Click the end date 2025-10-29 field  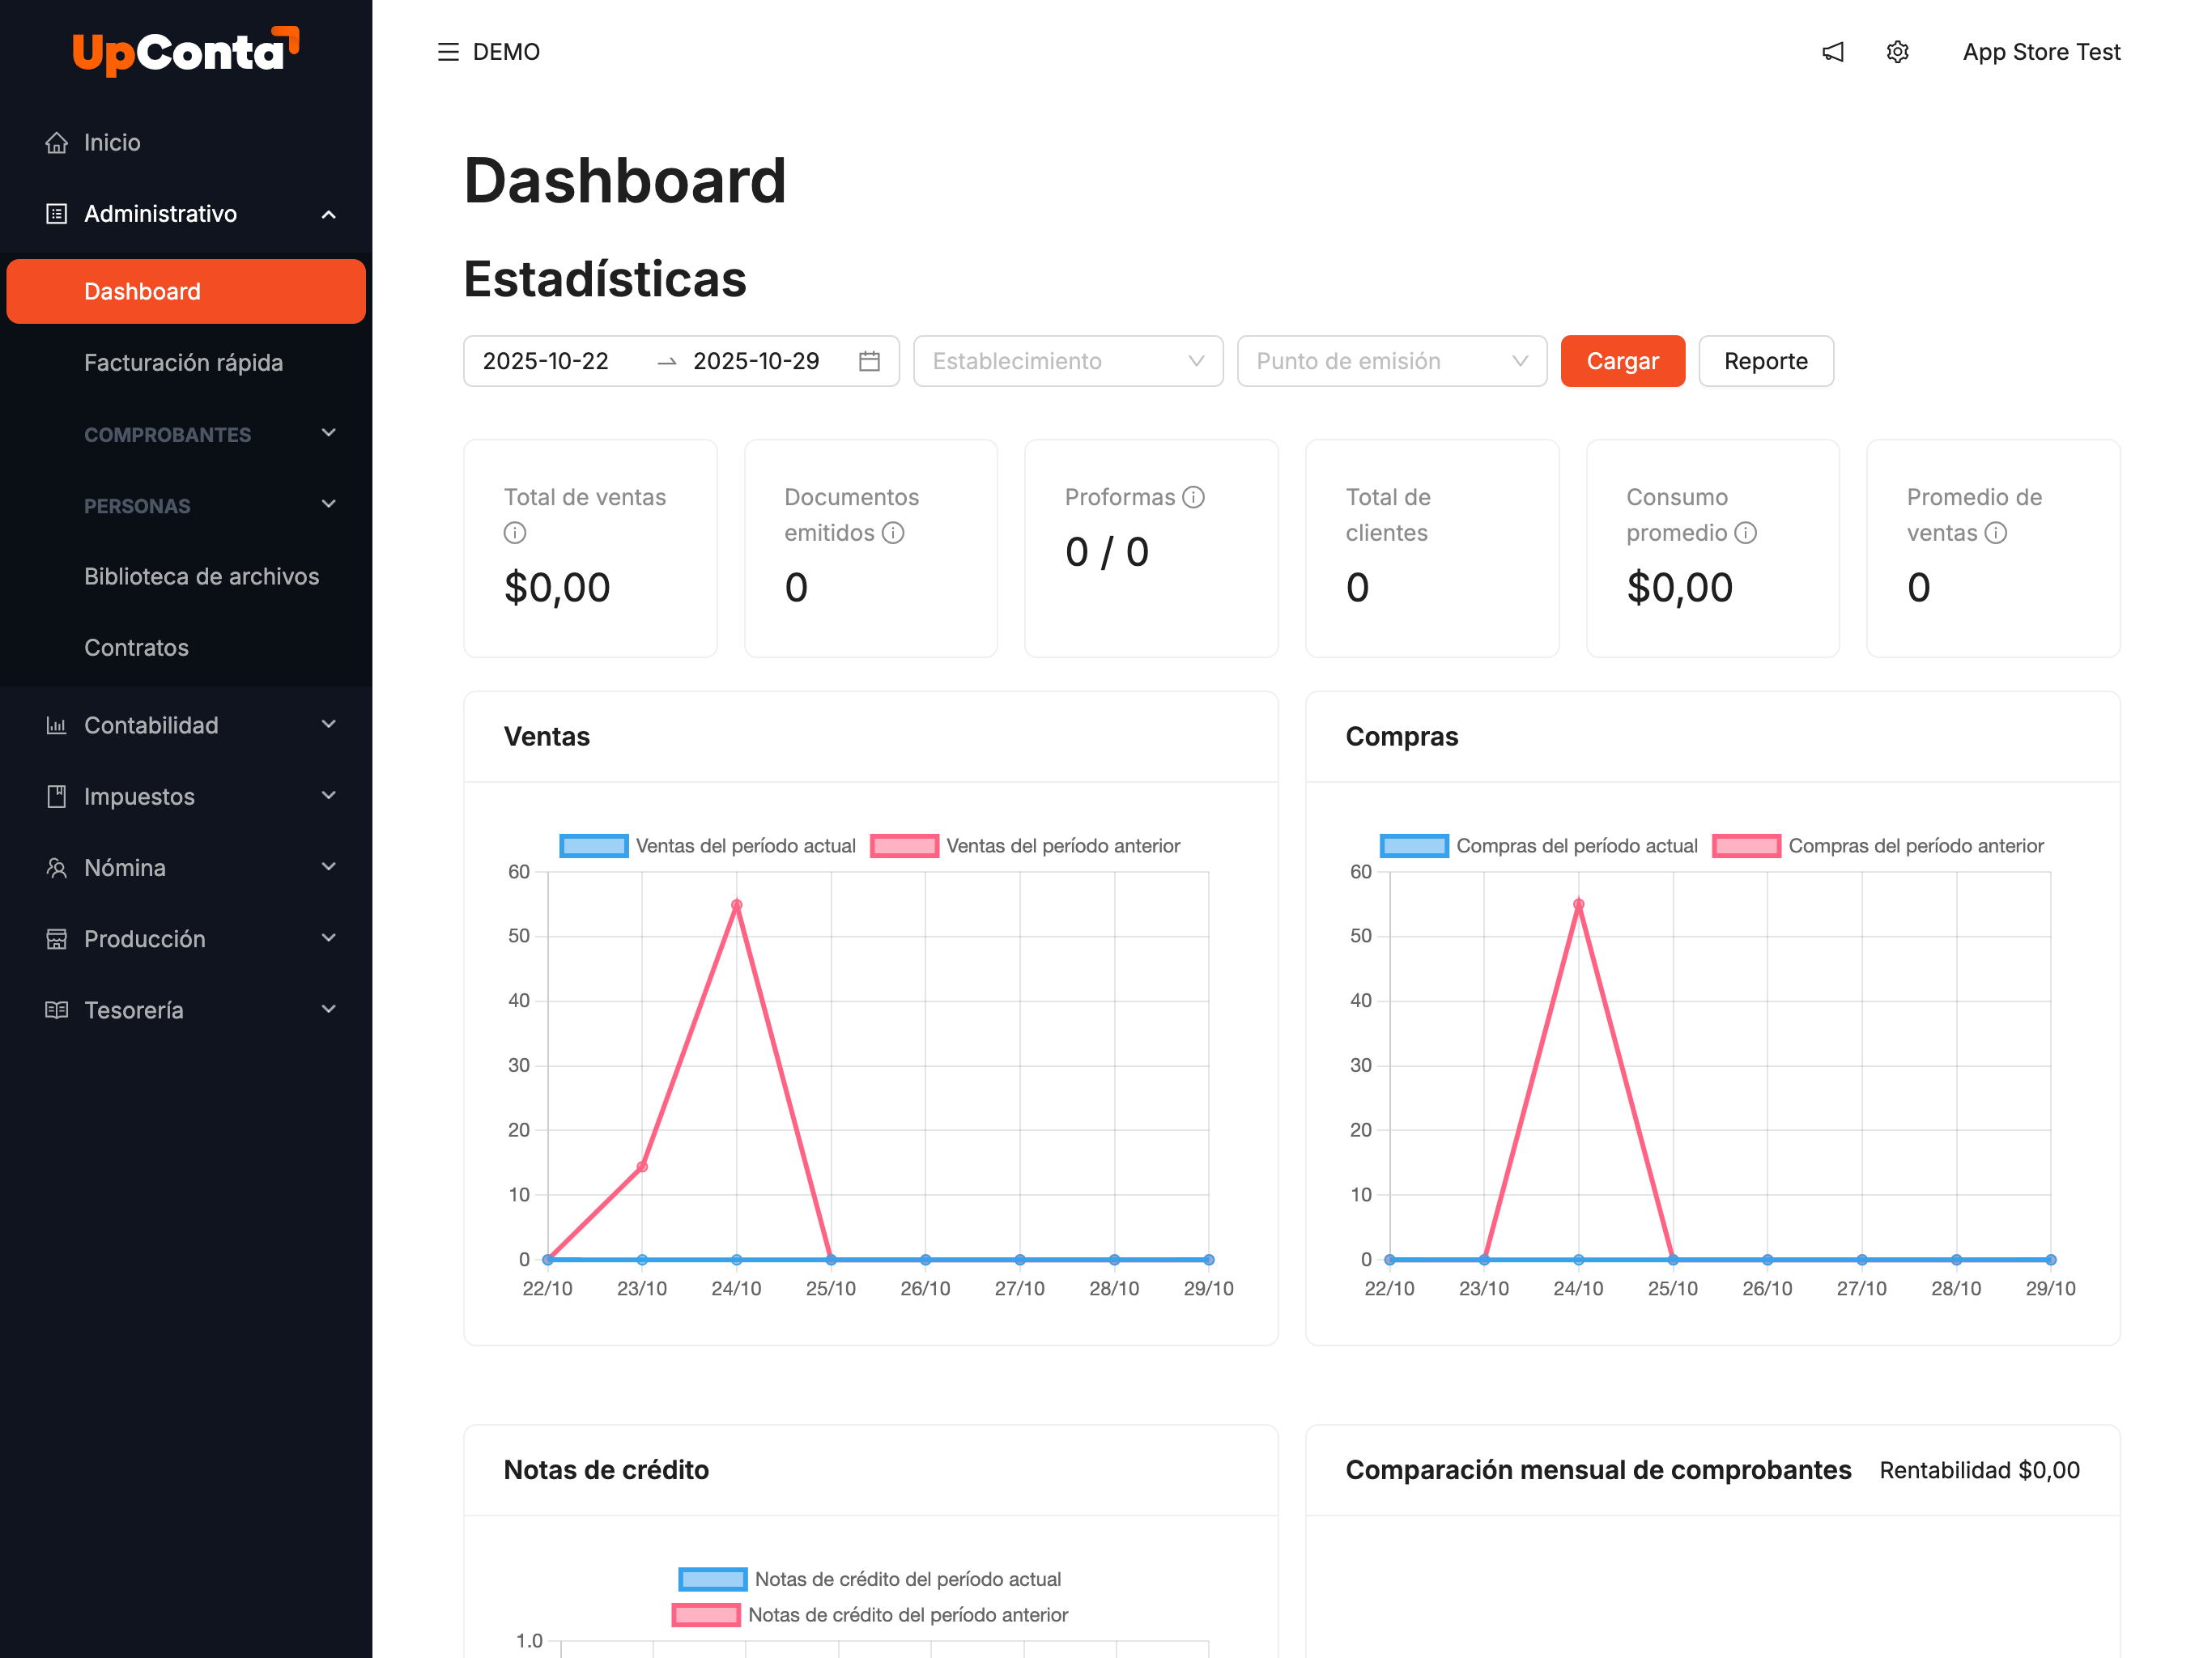click(756, 361)
